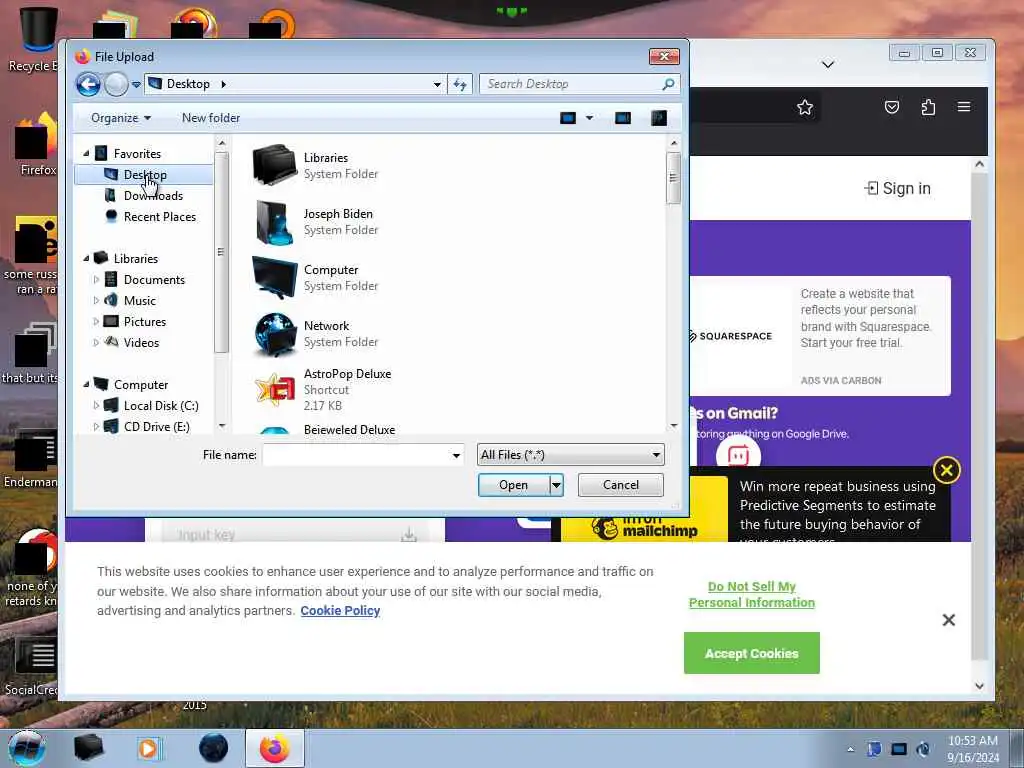Viewport: 1024px width, 768px height.
Task: Select the Joseph Biden folder icon
Action: 273,221
